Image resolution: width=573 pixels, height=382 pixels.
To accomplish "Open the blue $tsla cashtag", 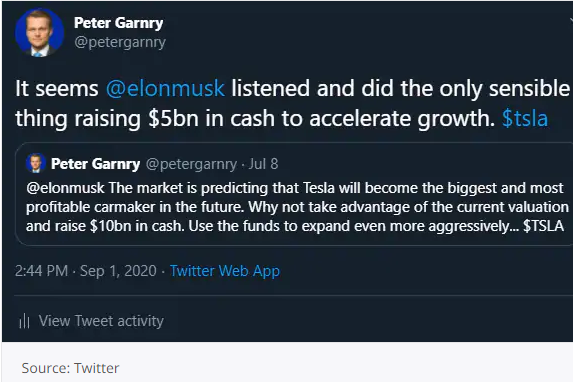I will [525, 118].
